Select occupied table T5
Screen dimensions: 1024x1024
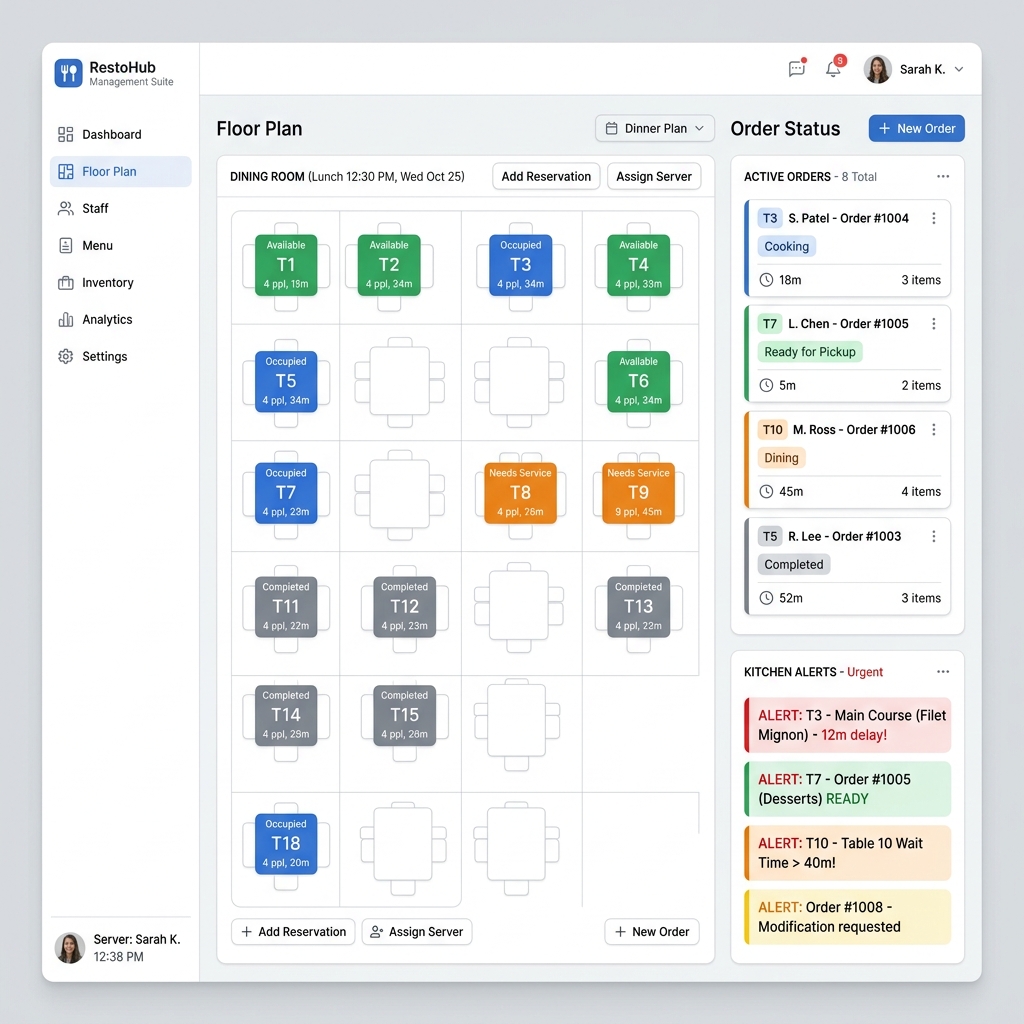tap(286, 381)
